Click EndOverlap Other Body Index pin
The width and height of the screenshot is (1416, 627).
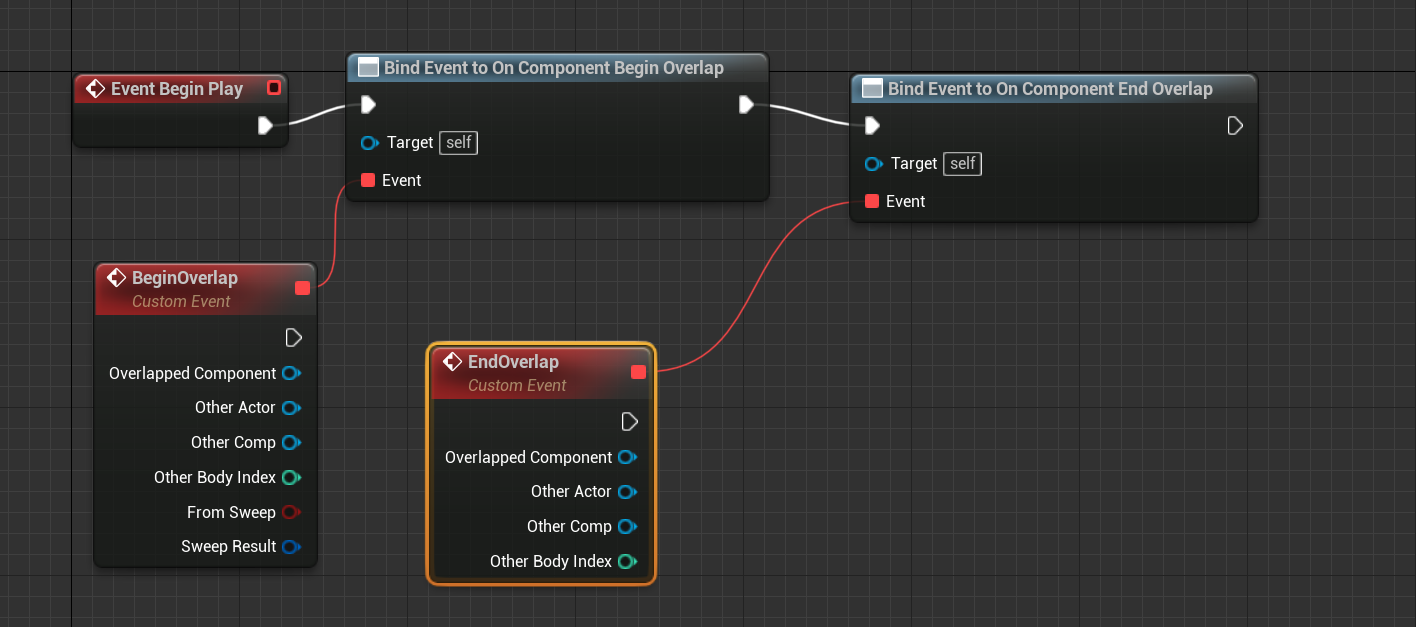click(x=627, y=561)
